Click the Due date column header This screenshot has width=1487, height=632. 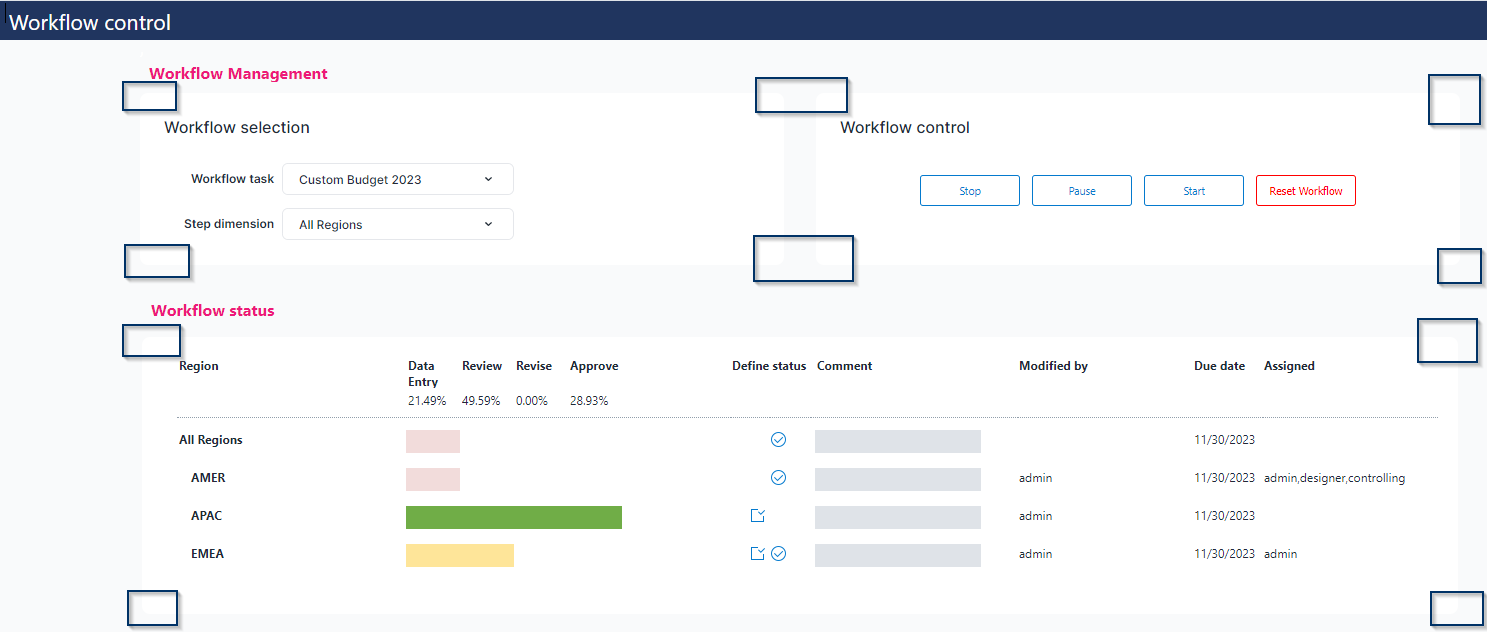[x=1219, y=366]
